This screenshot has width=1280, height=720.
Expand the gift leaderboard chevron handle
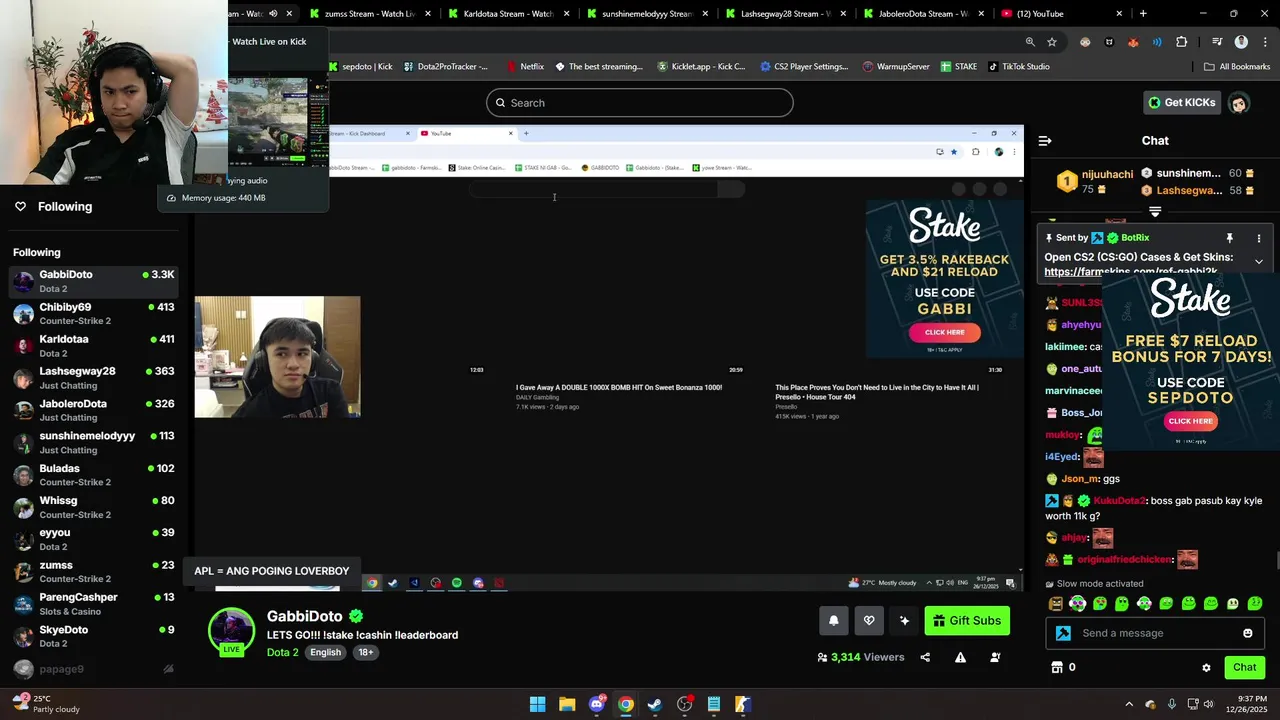pyautogui.click(x=1155, y=211)
